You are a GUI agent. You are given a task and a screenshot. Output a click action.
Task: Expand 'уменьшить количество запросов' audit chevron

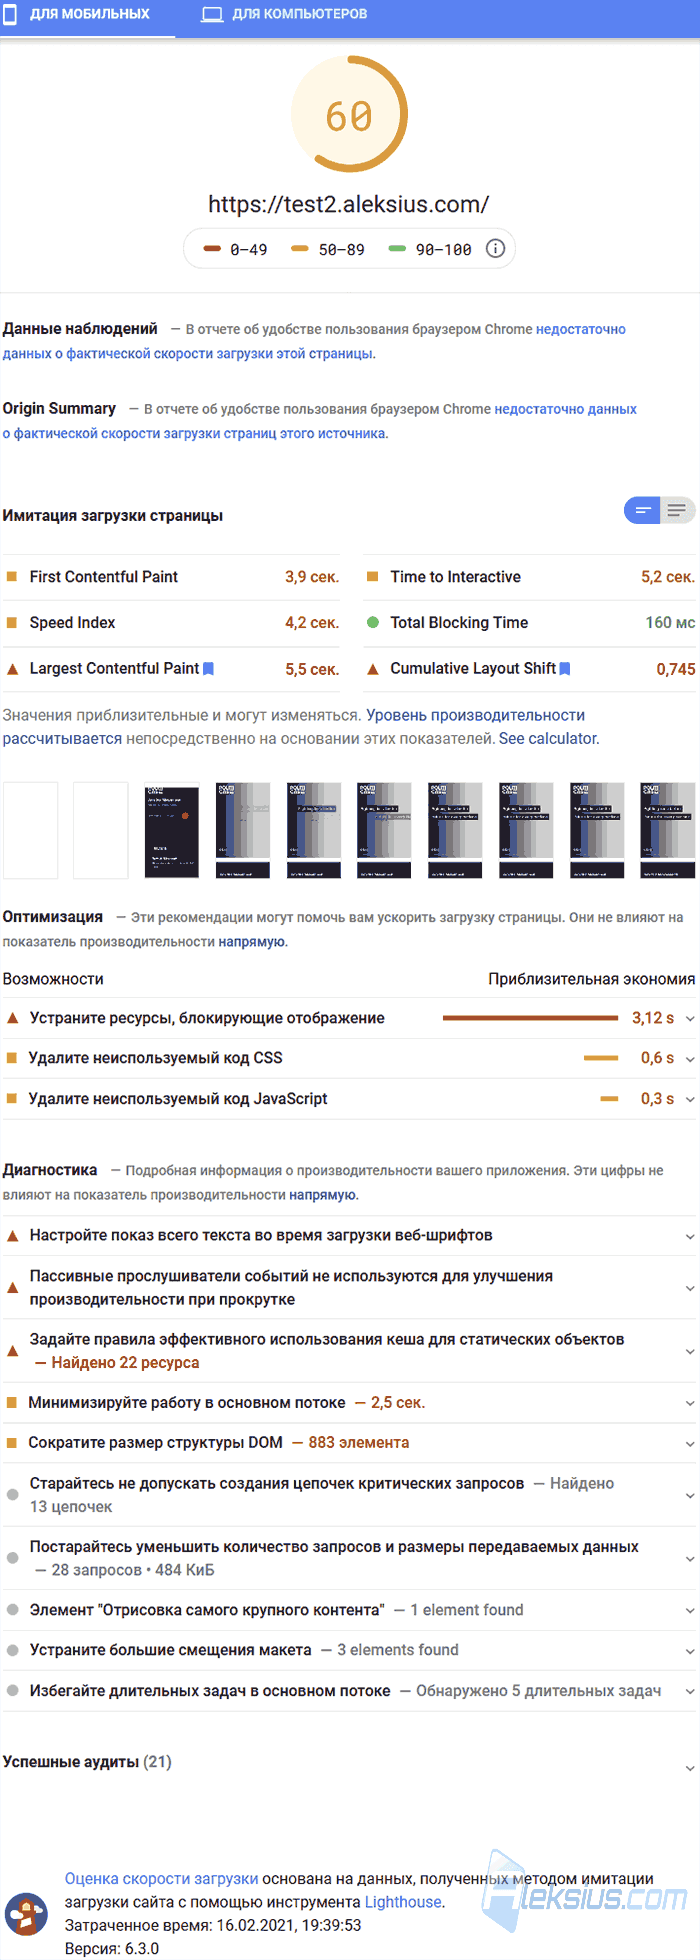[689, 1558]
